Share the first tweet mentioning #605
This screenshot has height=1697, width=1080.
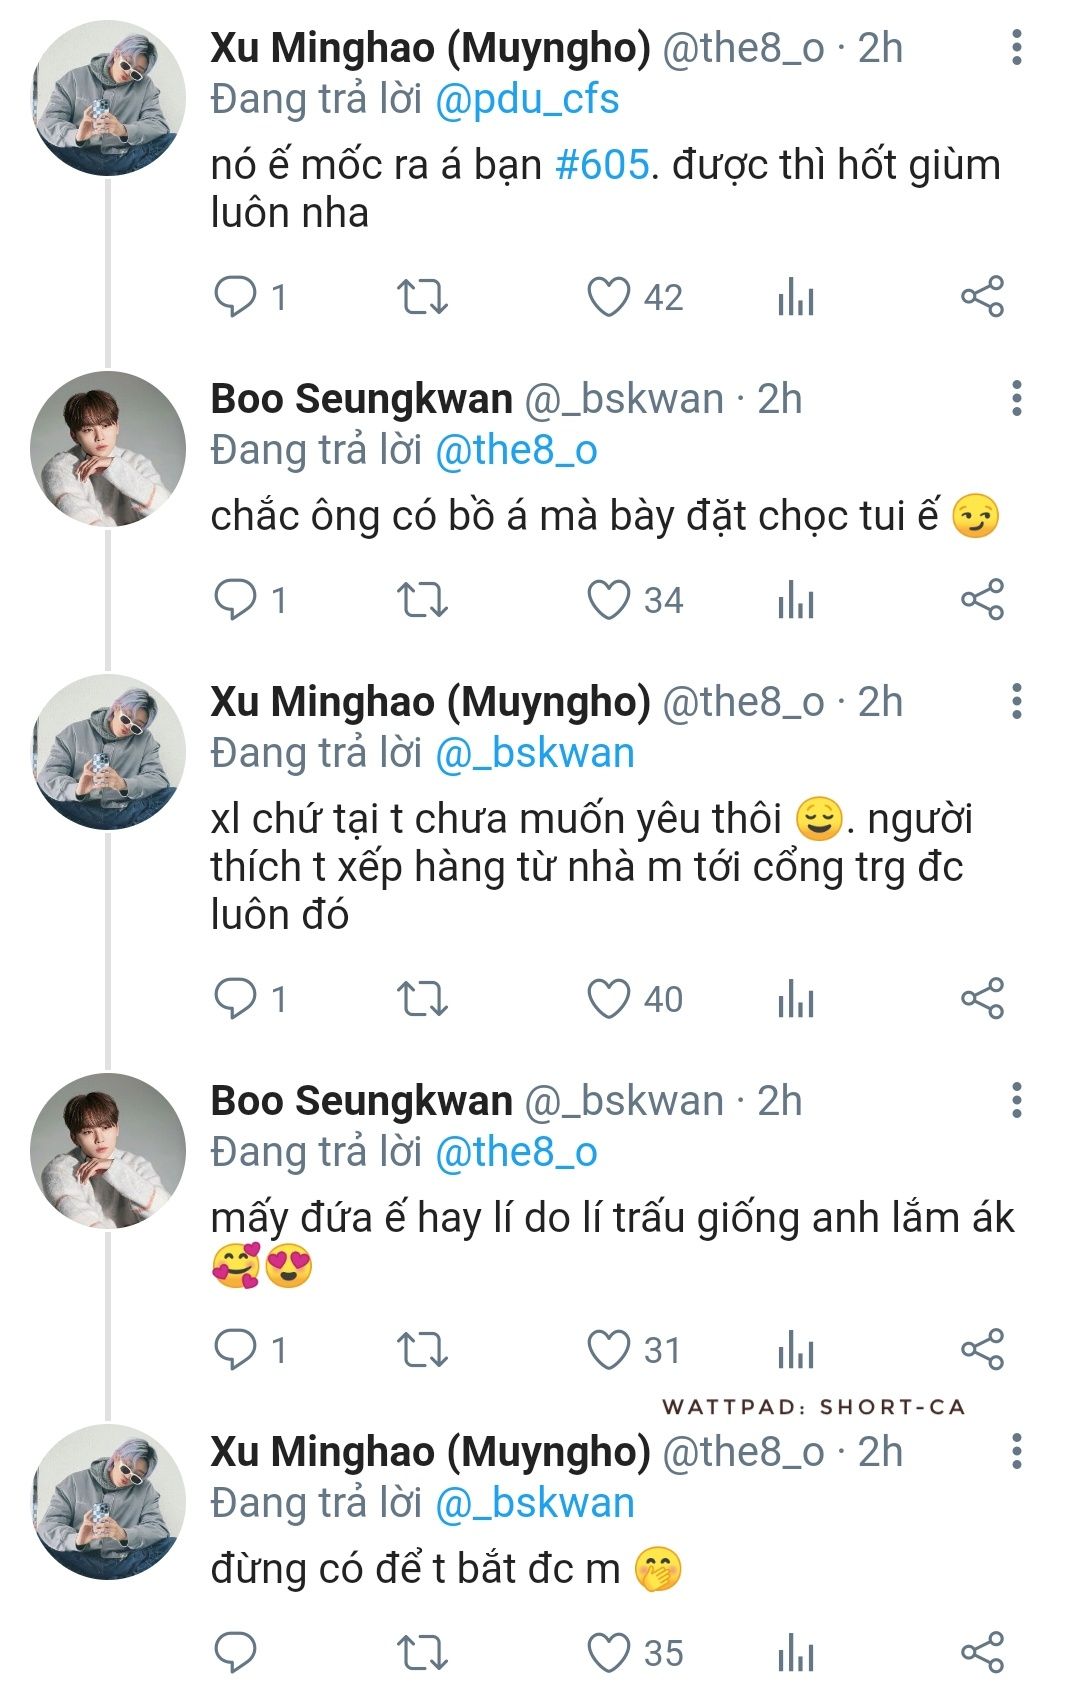pyautogui.click(x=982, y=297)
